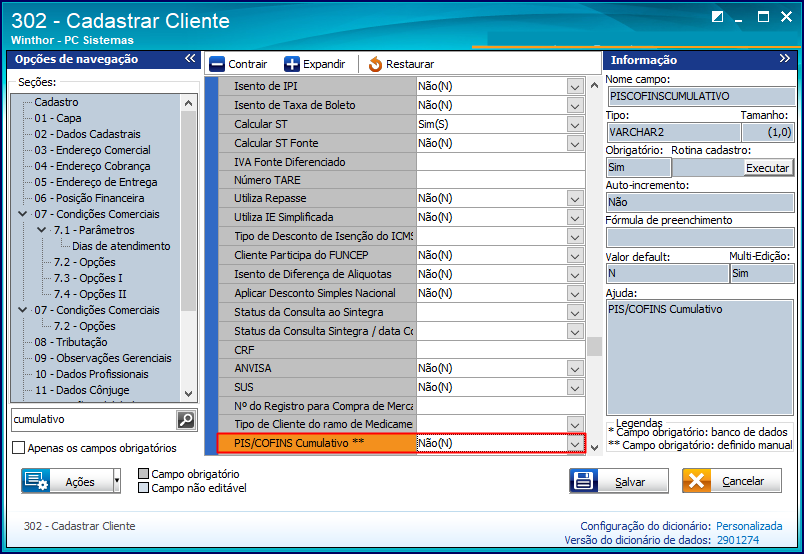This screenshot has height=554, width=804.
Task: Select 06 - Posição Financeira section
Action: click(89, 198)
